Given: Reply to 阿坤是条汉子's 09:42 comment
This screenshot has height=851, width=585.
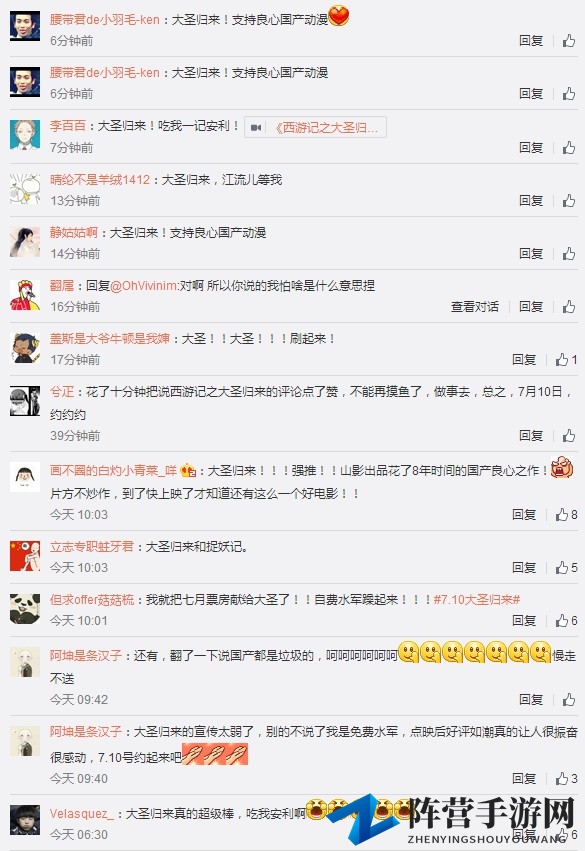Looking at the screenshot, I should (531, 700).
